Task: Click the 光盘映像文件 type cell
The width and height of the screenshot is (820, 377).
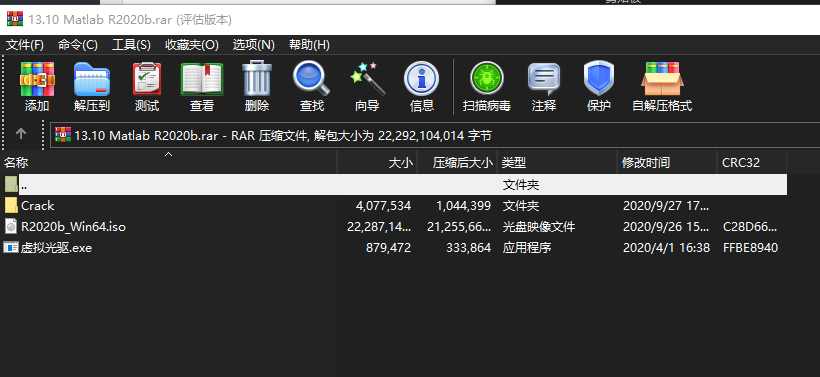Action: tap(539, 226)
